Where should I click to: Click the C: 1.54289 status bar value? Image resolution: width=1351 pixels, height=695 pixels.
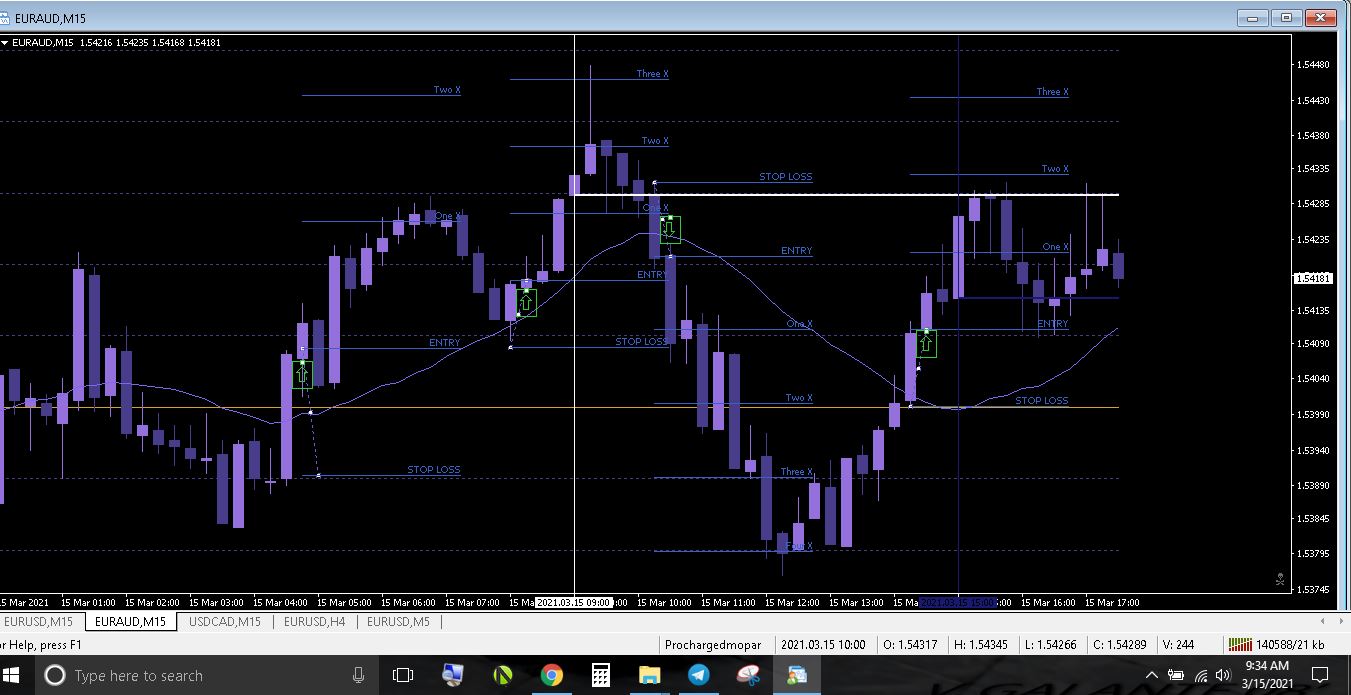[1118, 645]
